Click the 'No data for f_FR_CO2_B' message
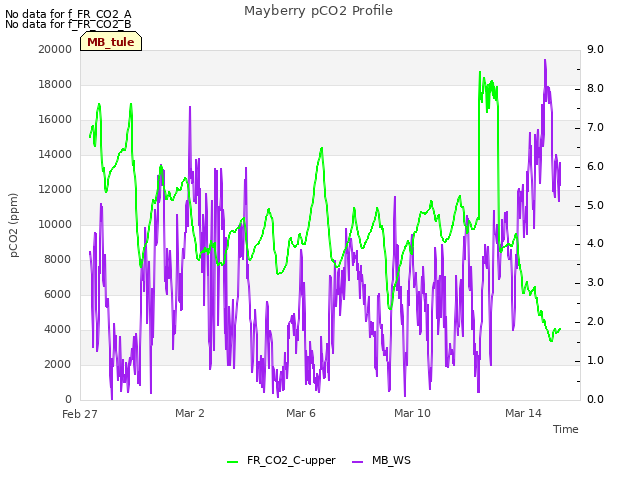Screen dimensions: 640x480 coord(68,24)
